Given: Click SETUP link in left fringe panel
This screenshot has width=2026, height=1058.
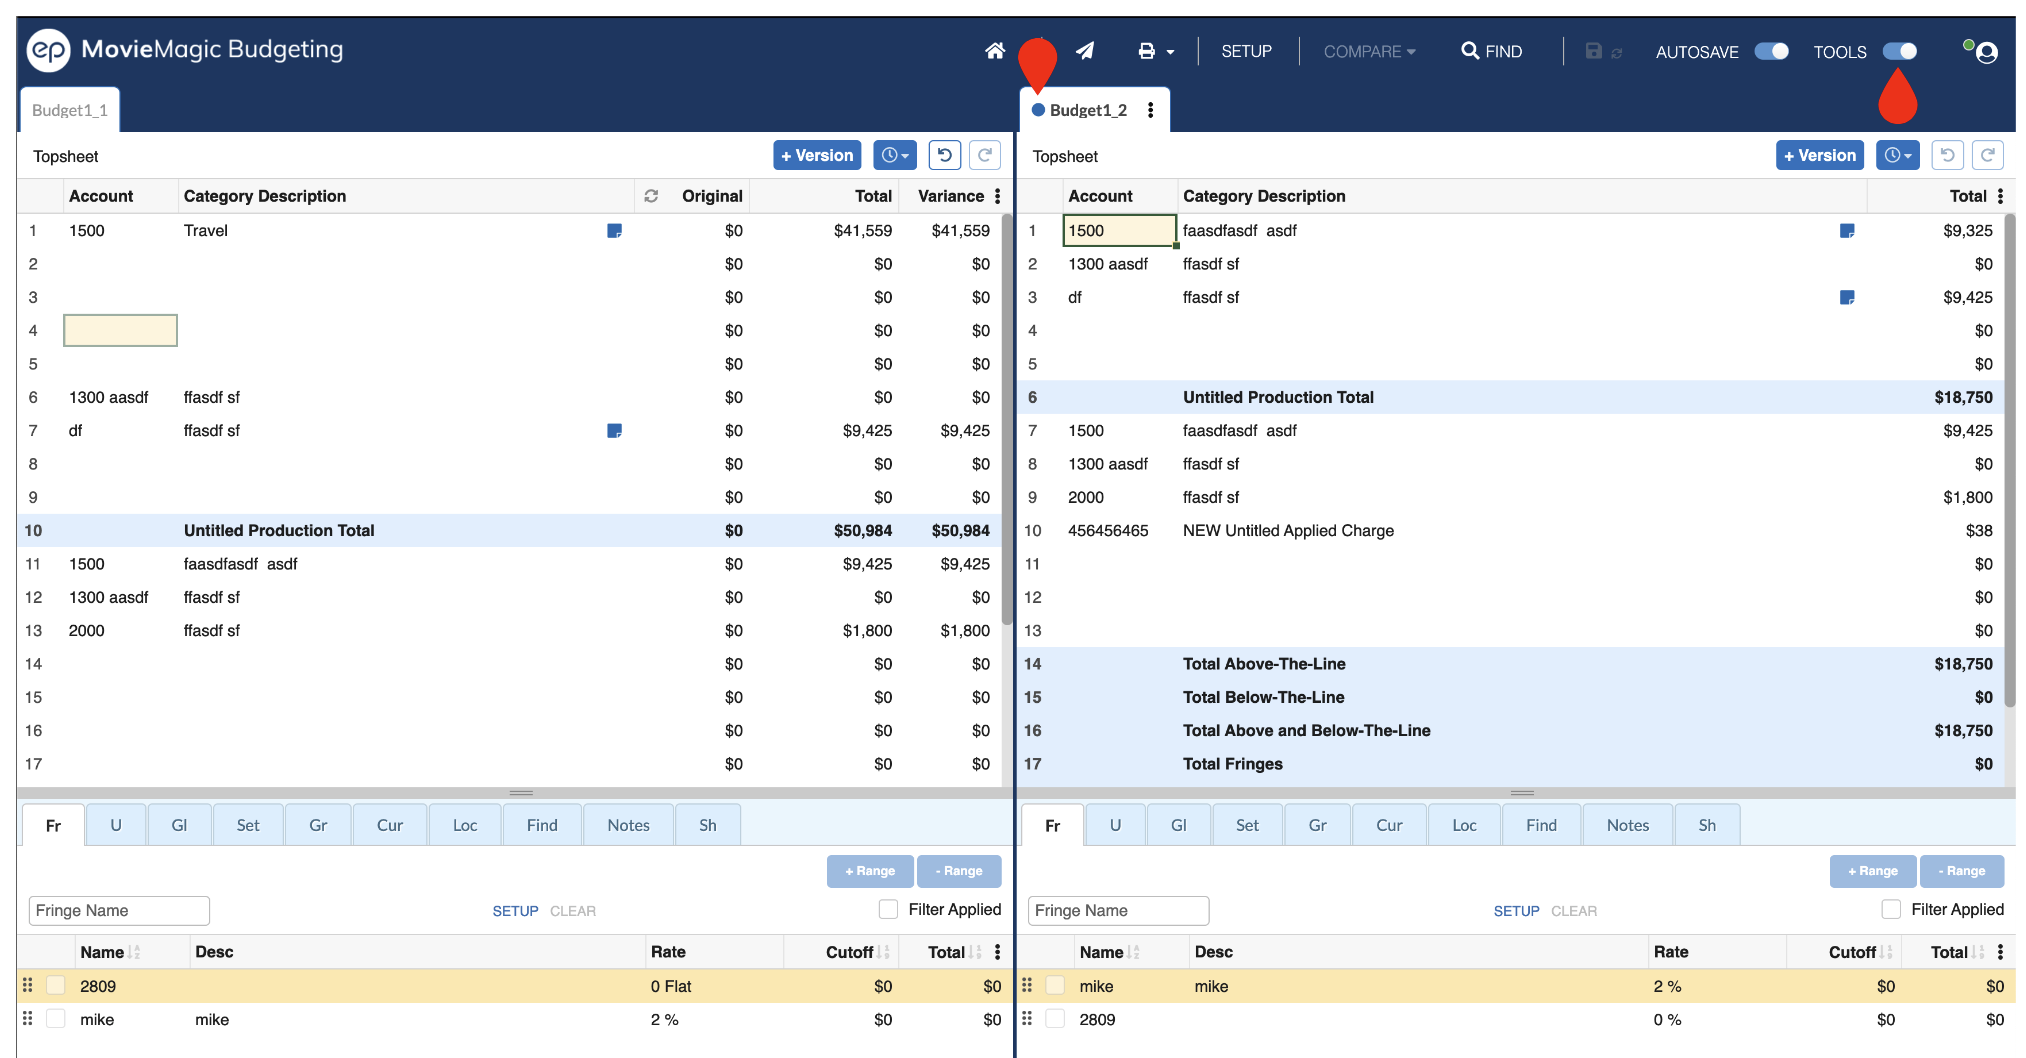Looking at the screenshot, I should [x=515, y=911].
